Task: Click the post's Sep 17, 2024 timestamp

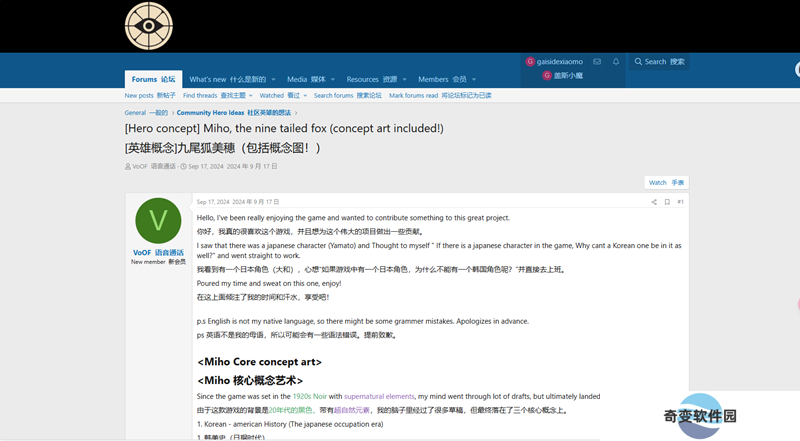Action: tap(238, 202)
